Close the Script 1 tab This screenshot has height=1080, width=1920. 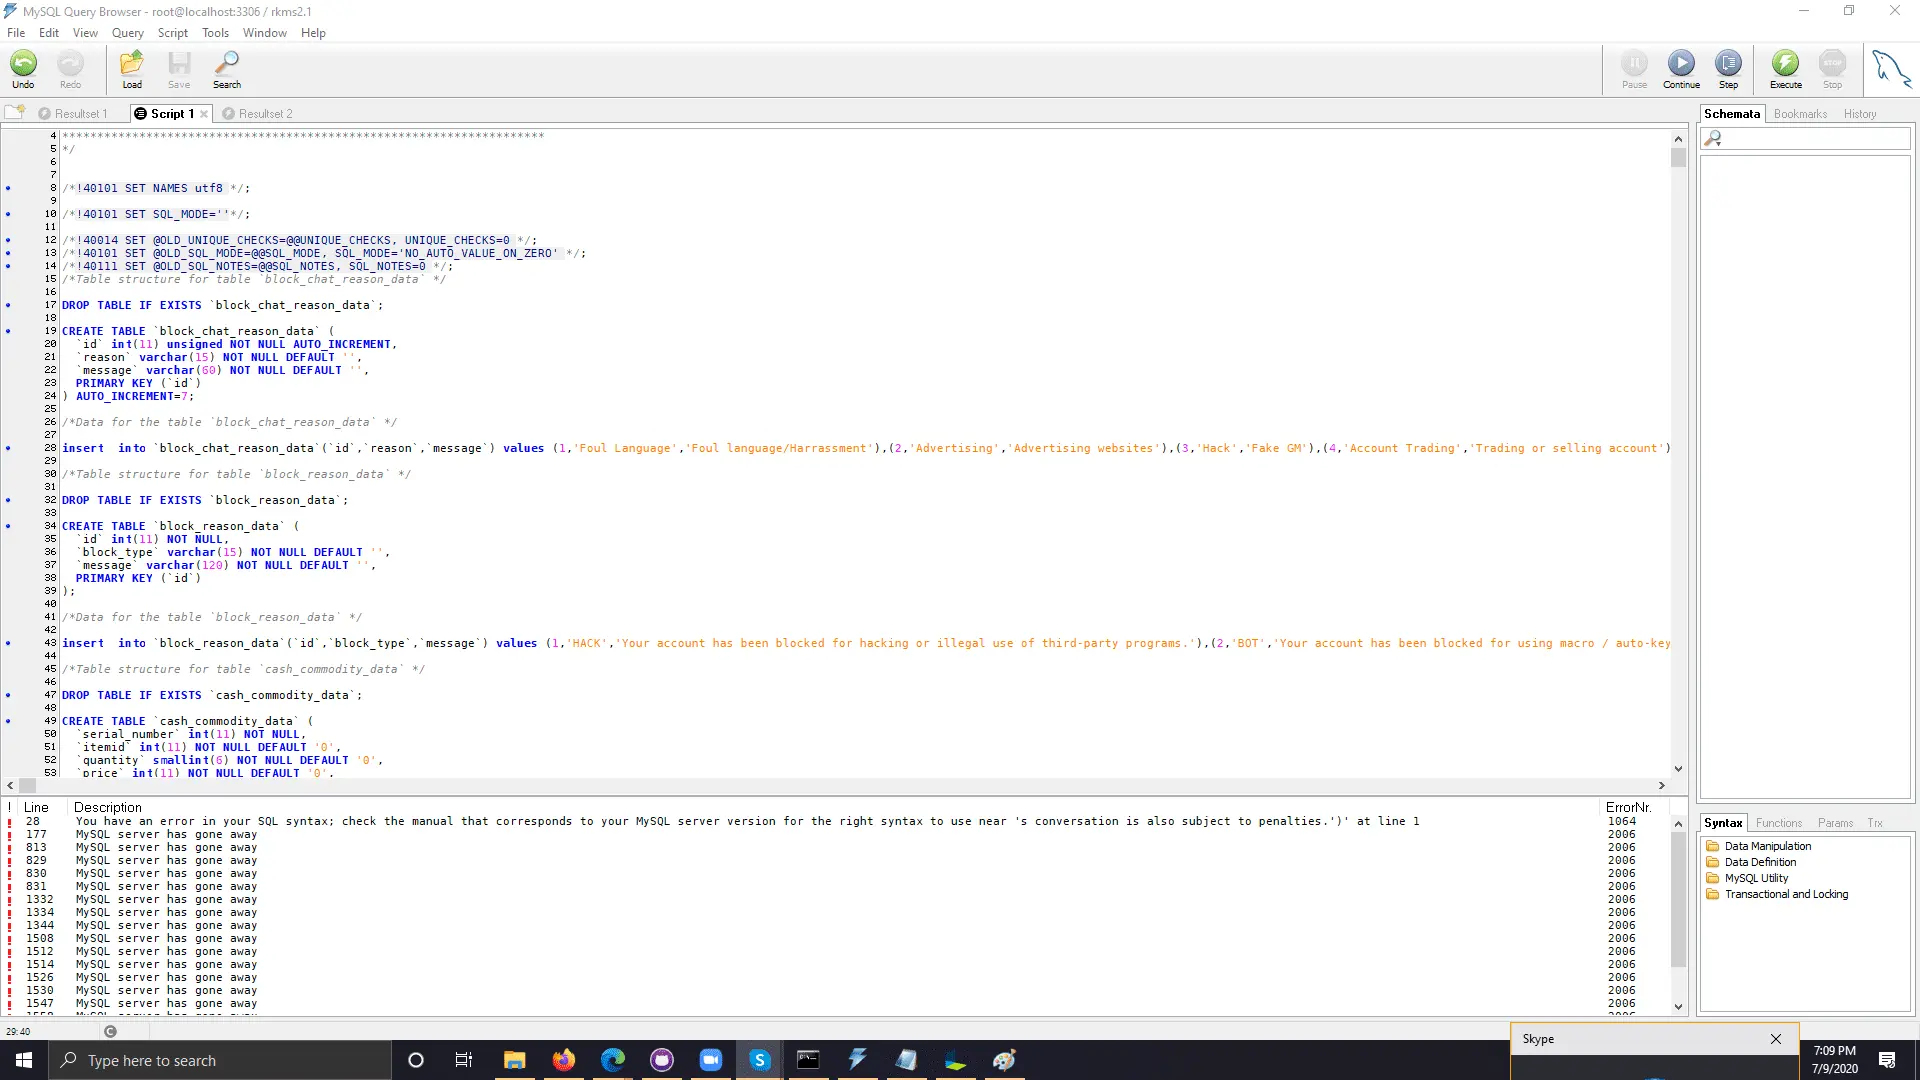click(204, 114)
